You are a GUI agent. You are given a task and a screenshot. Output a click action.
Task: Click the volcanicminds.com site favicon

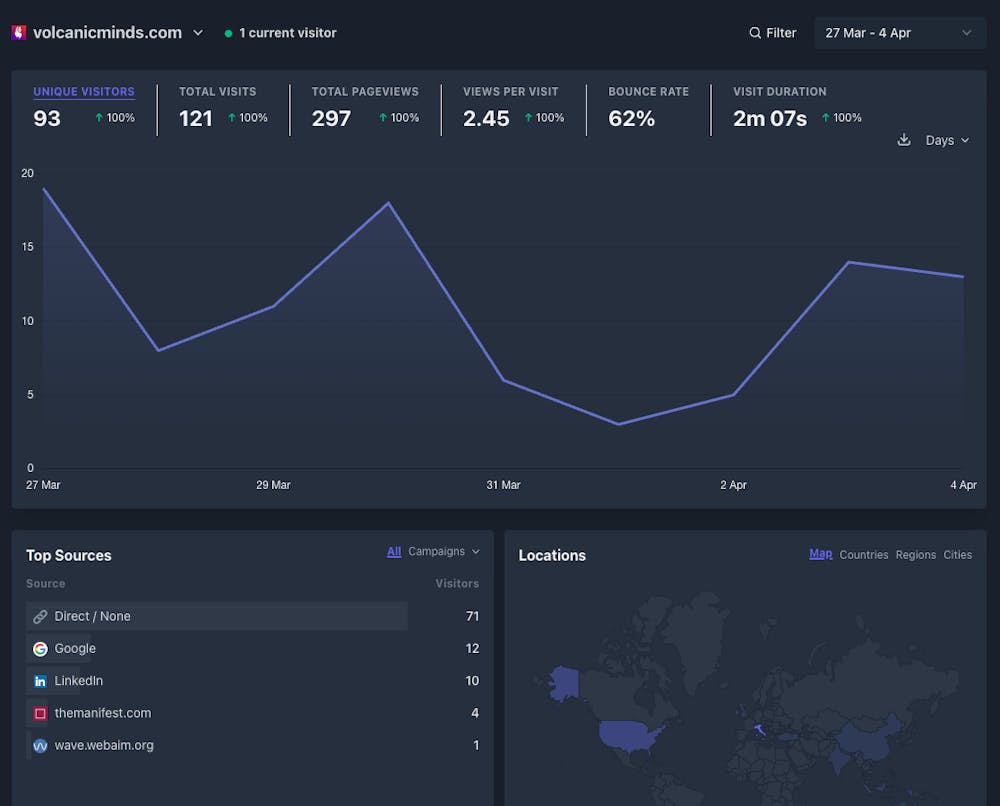point(18,33)
